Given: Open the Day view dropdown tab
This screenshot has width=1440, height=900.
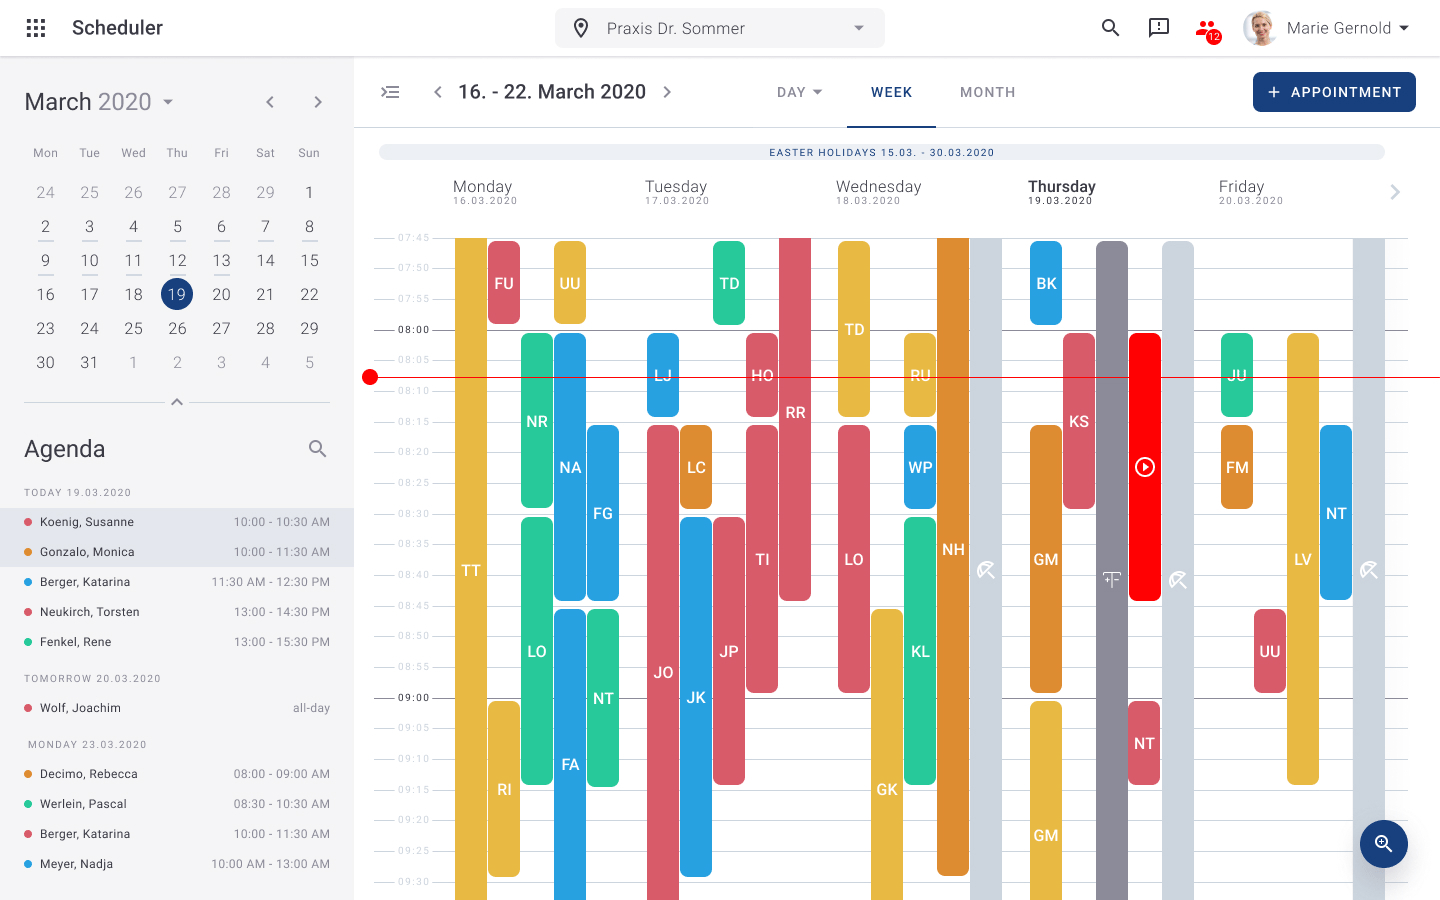Looking at the screenshot, I should 799,92.
